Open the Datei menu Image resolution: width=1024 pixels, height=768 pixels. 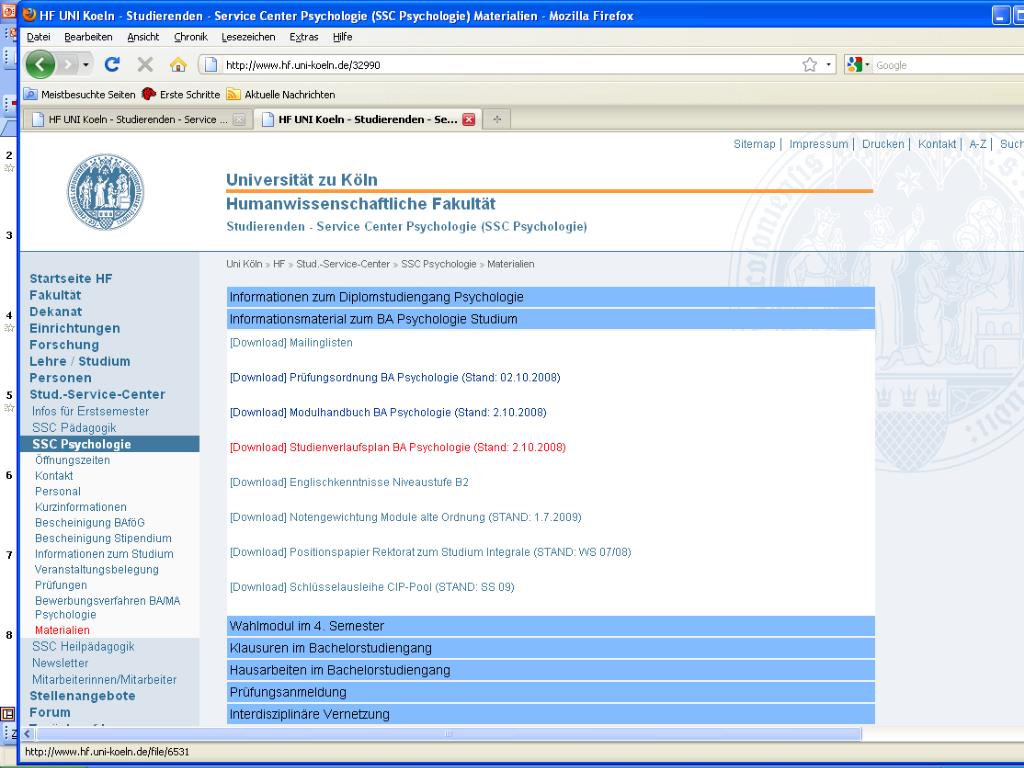[x=39, y=37]
